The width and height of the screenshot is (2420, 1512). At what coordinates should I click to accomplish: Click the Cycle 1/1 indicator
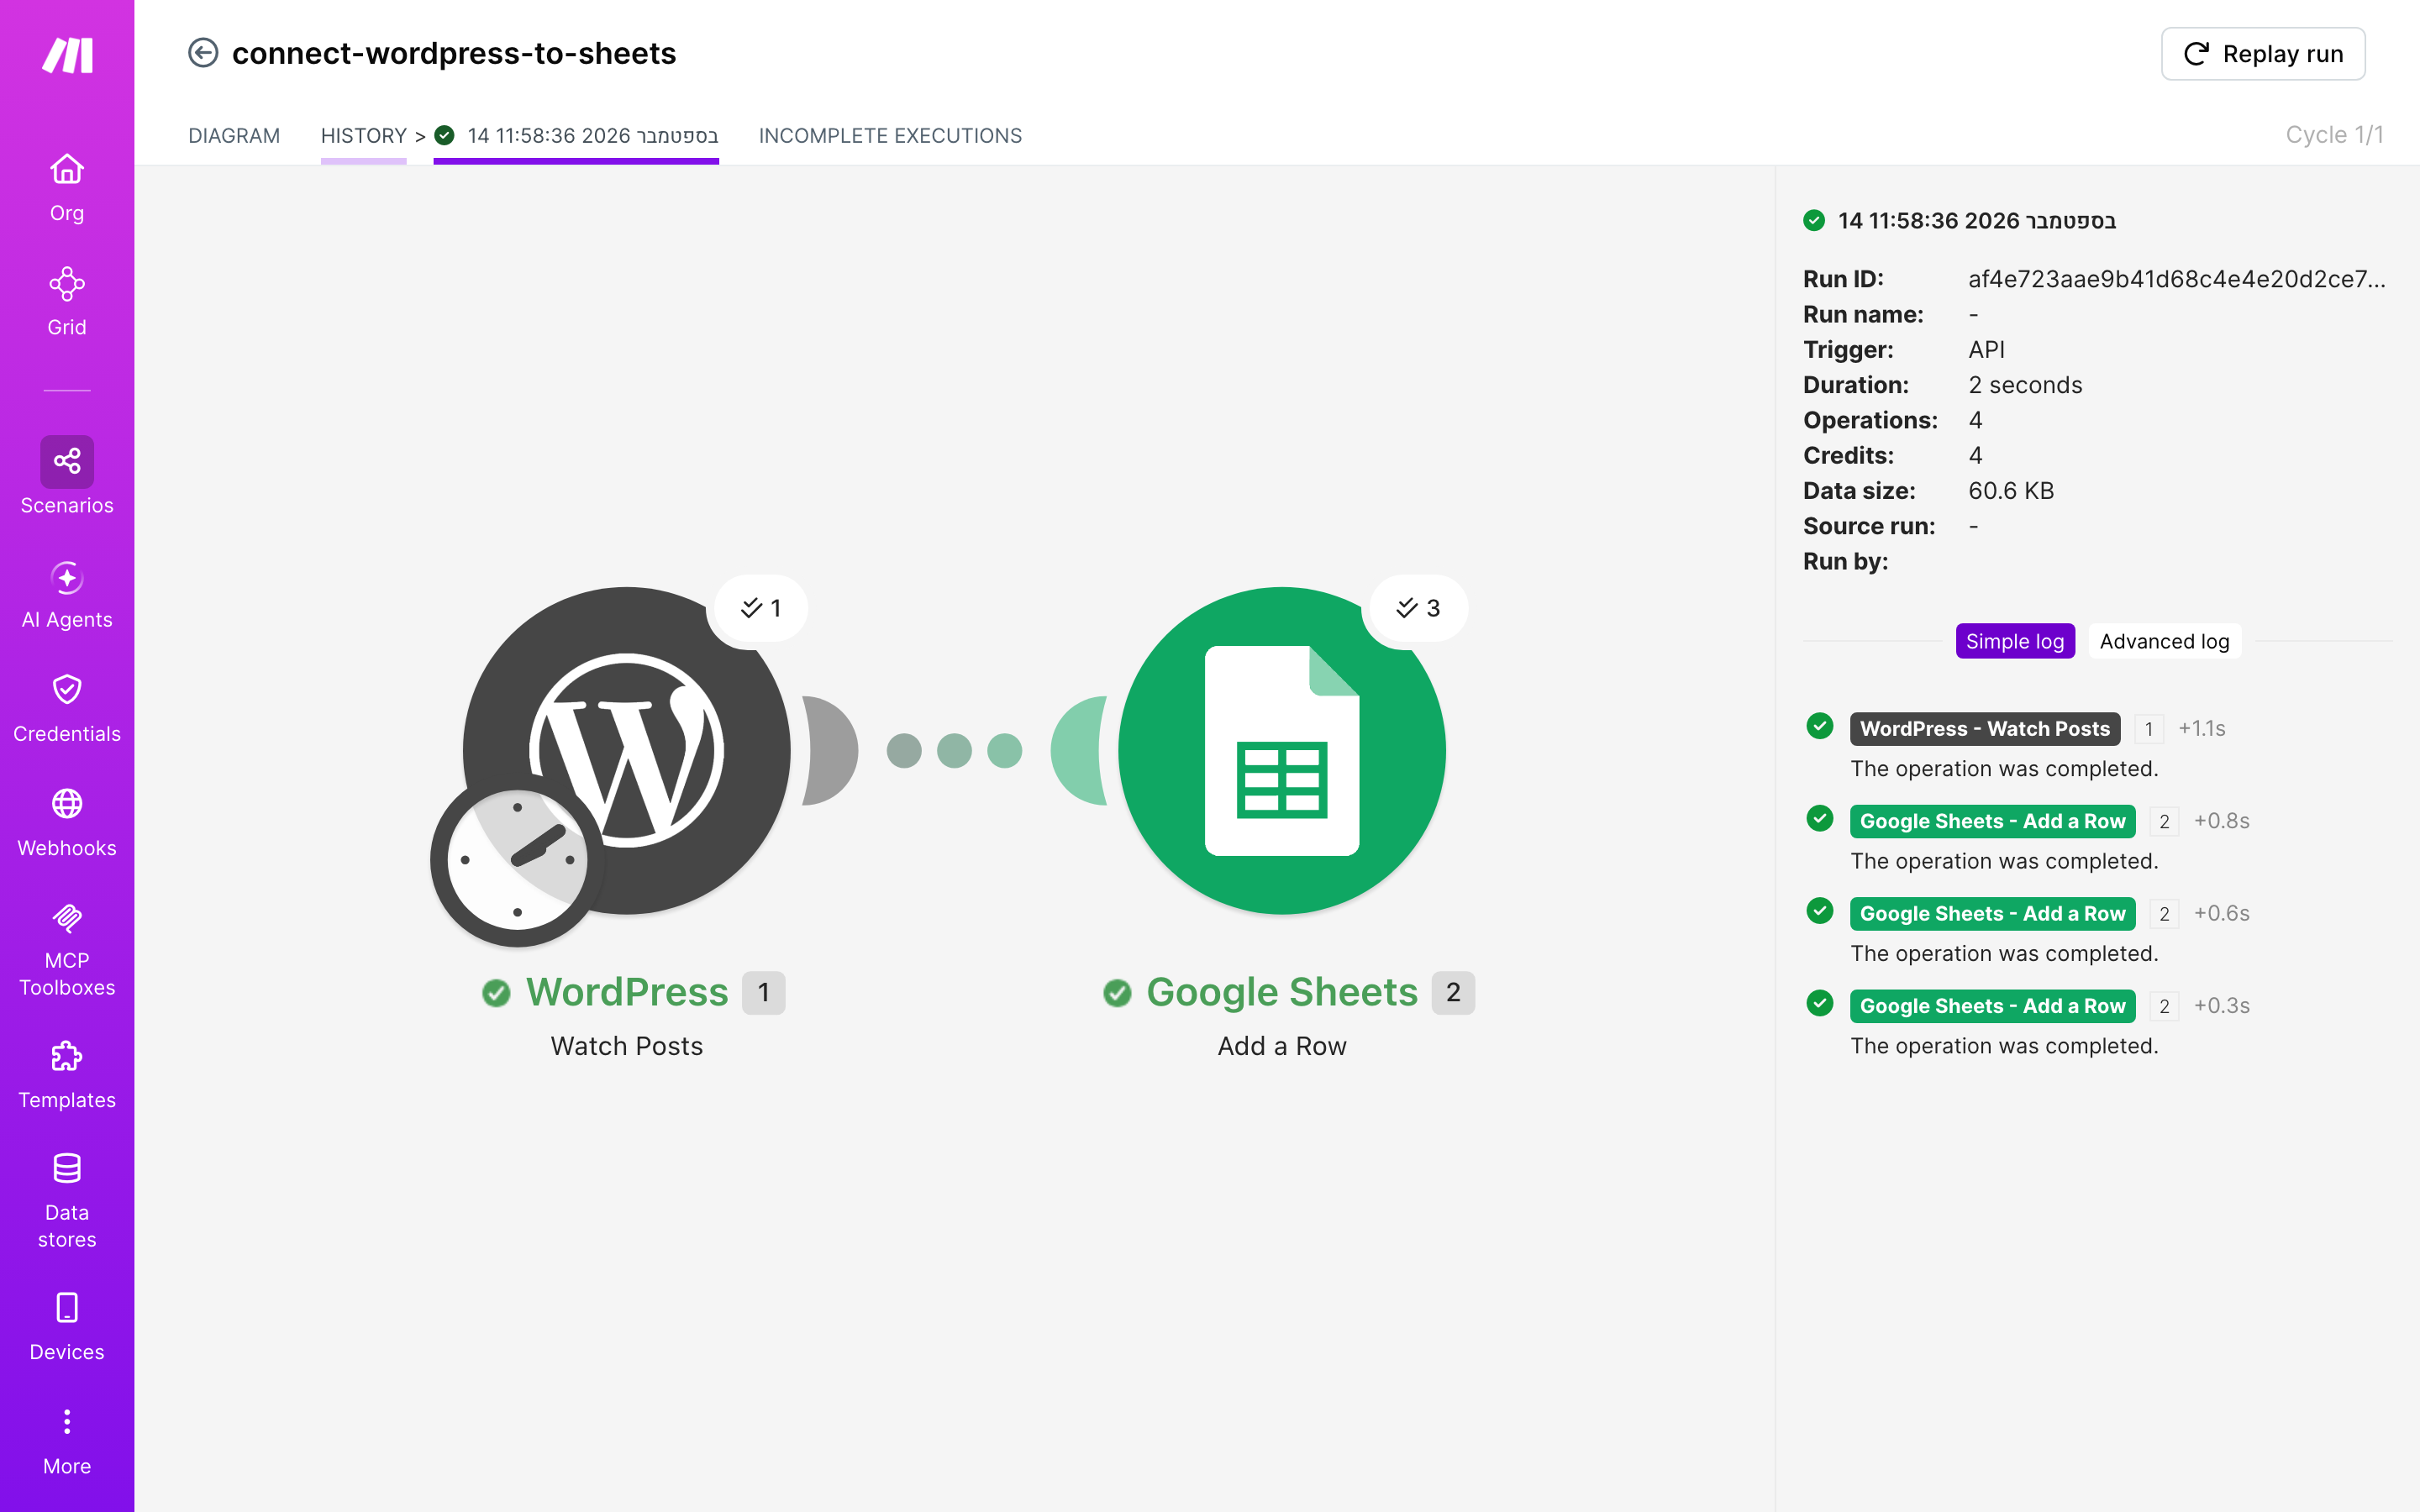coord(2334,135)
